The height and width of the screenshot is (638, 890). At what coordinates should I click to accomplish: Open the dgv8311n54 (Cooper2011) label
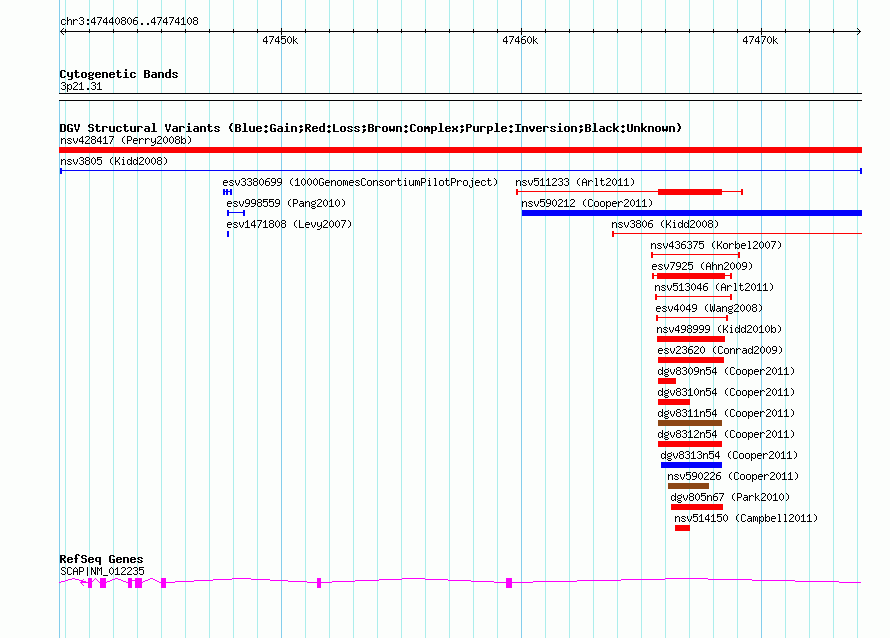(x=726, y=413)
